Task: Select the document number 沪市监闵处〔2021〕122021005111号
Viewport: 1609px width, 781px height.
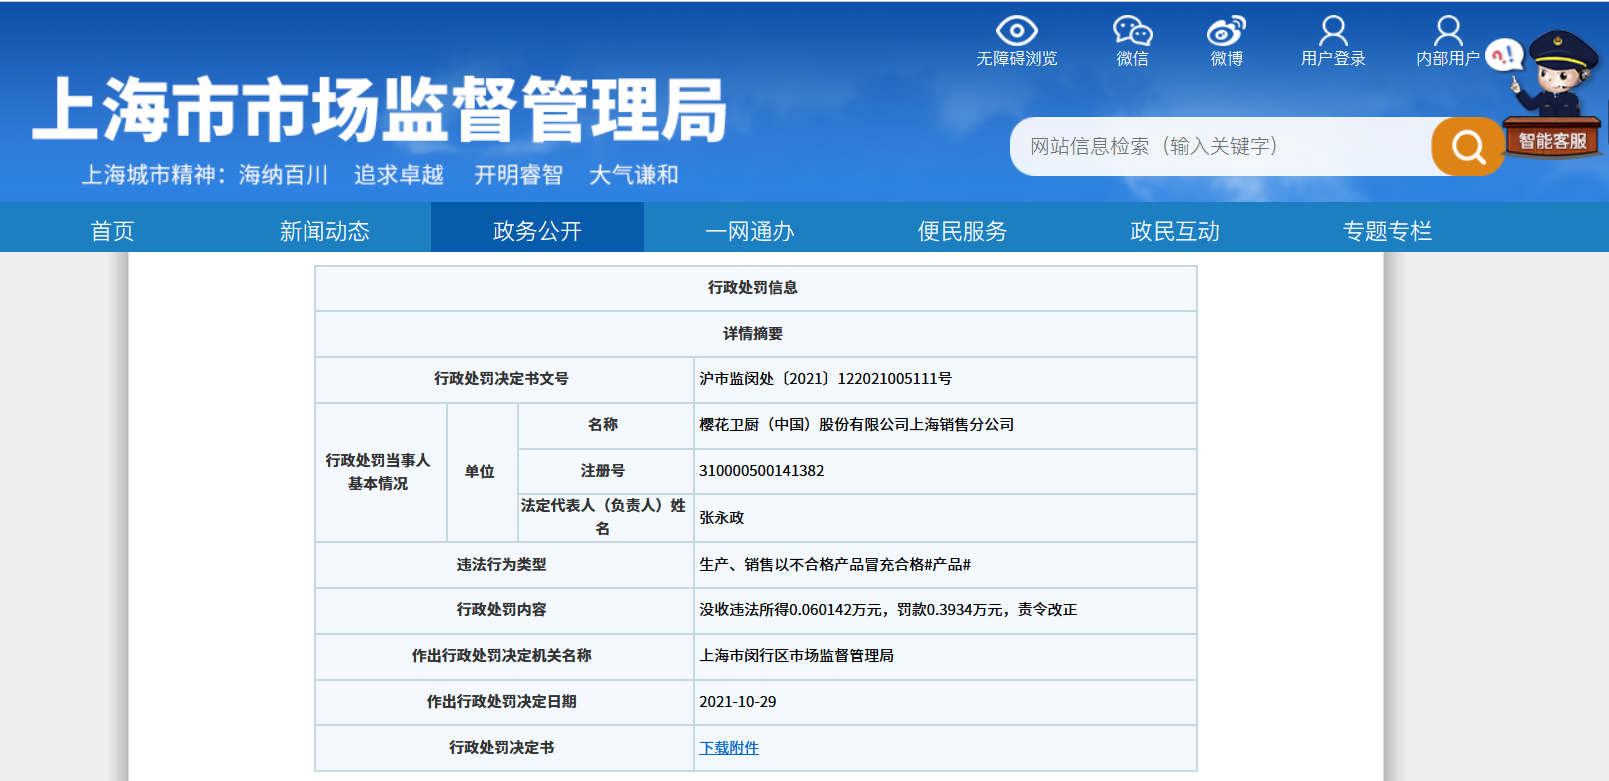Action: [x=826, y=379]
